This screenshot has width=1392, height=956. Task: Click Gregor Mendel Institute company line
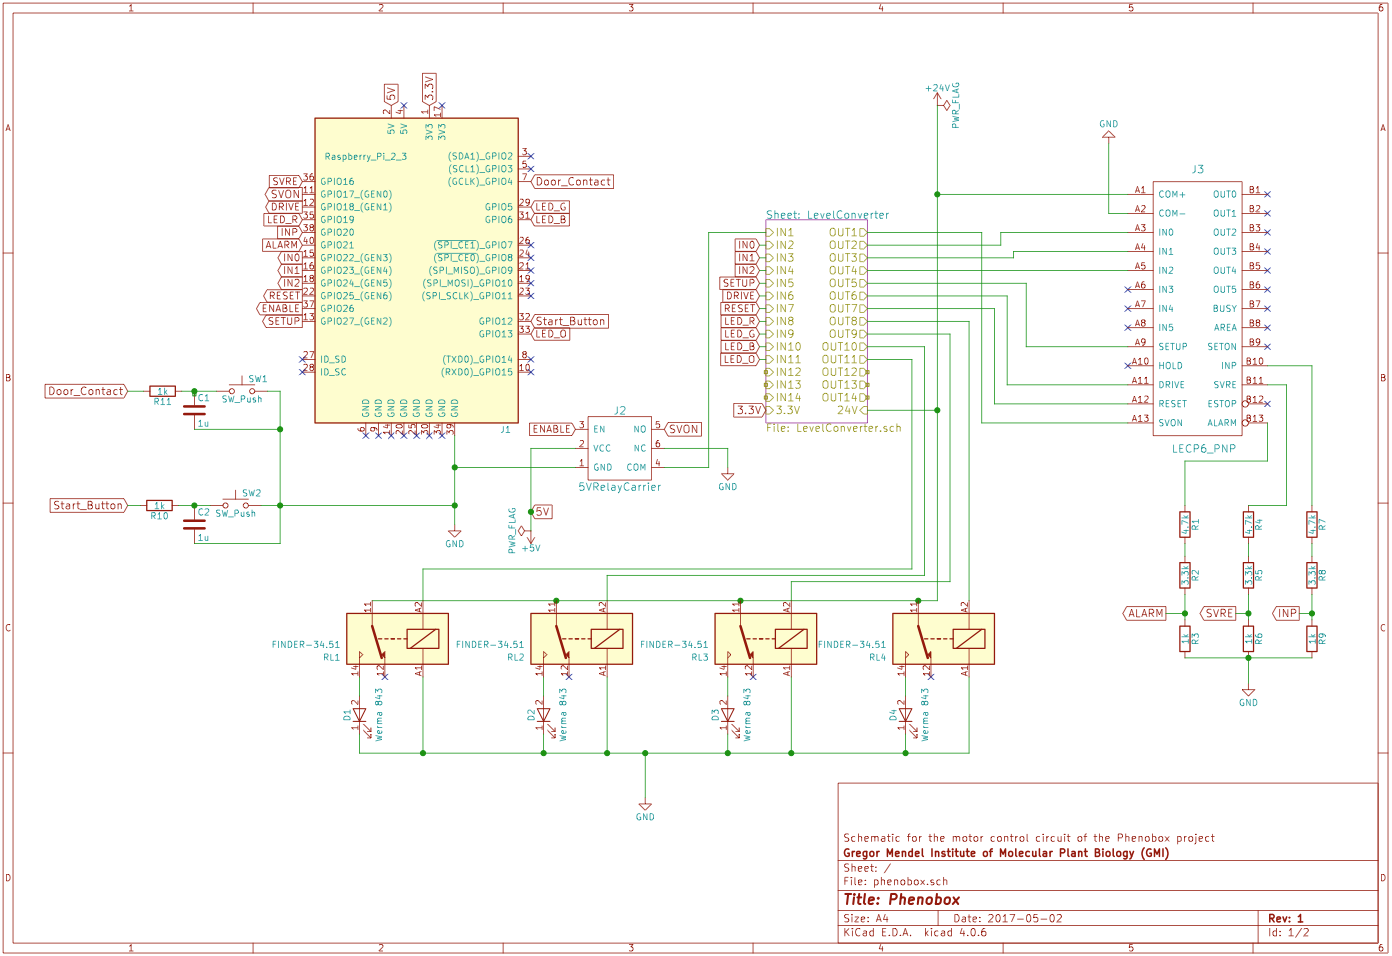click(x=1006, y=853)
